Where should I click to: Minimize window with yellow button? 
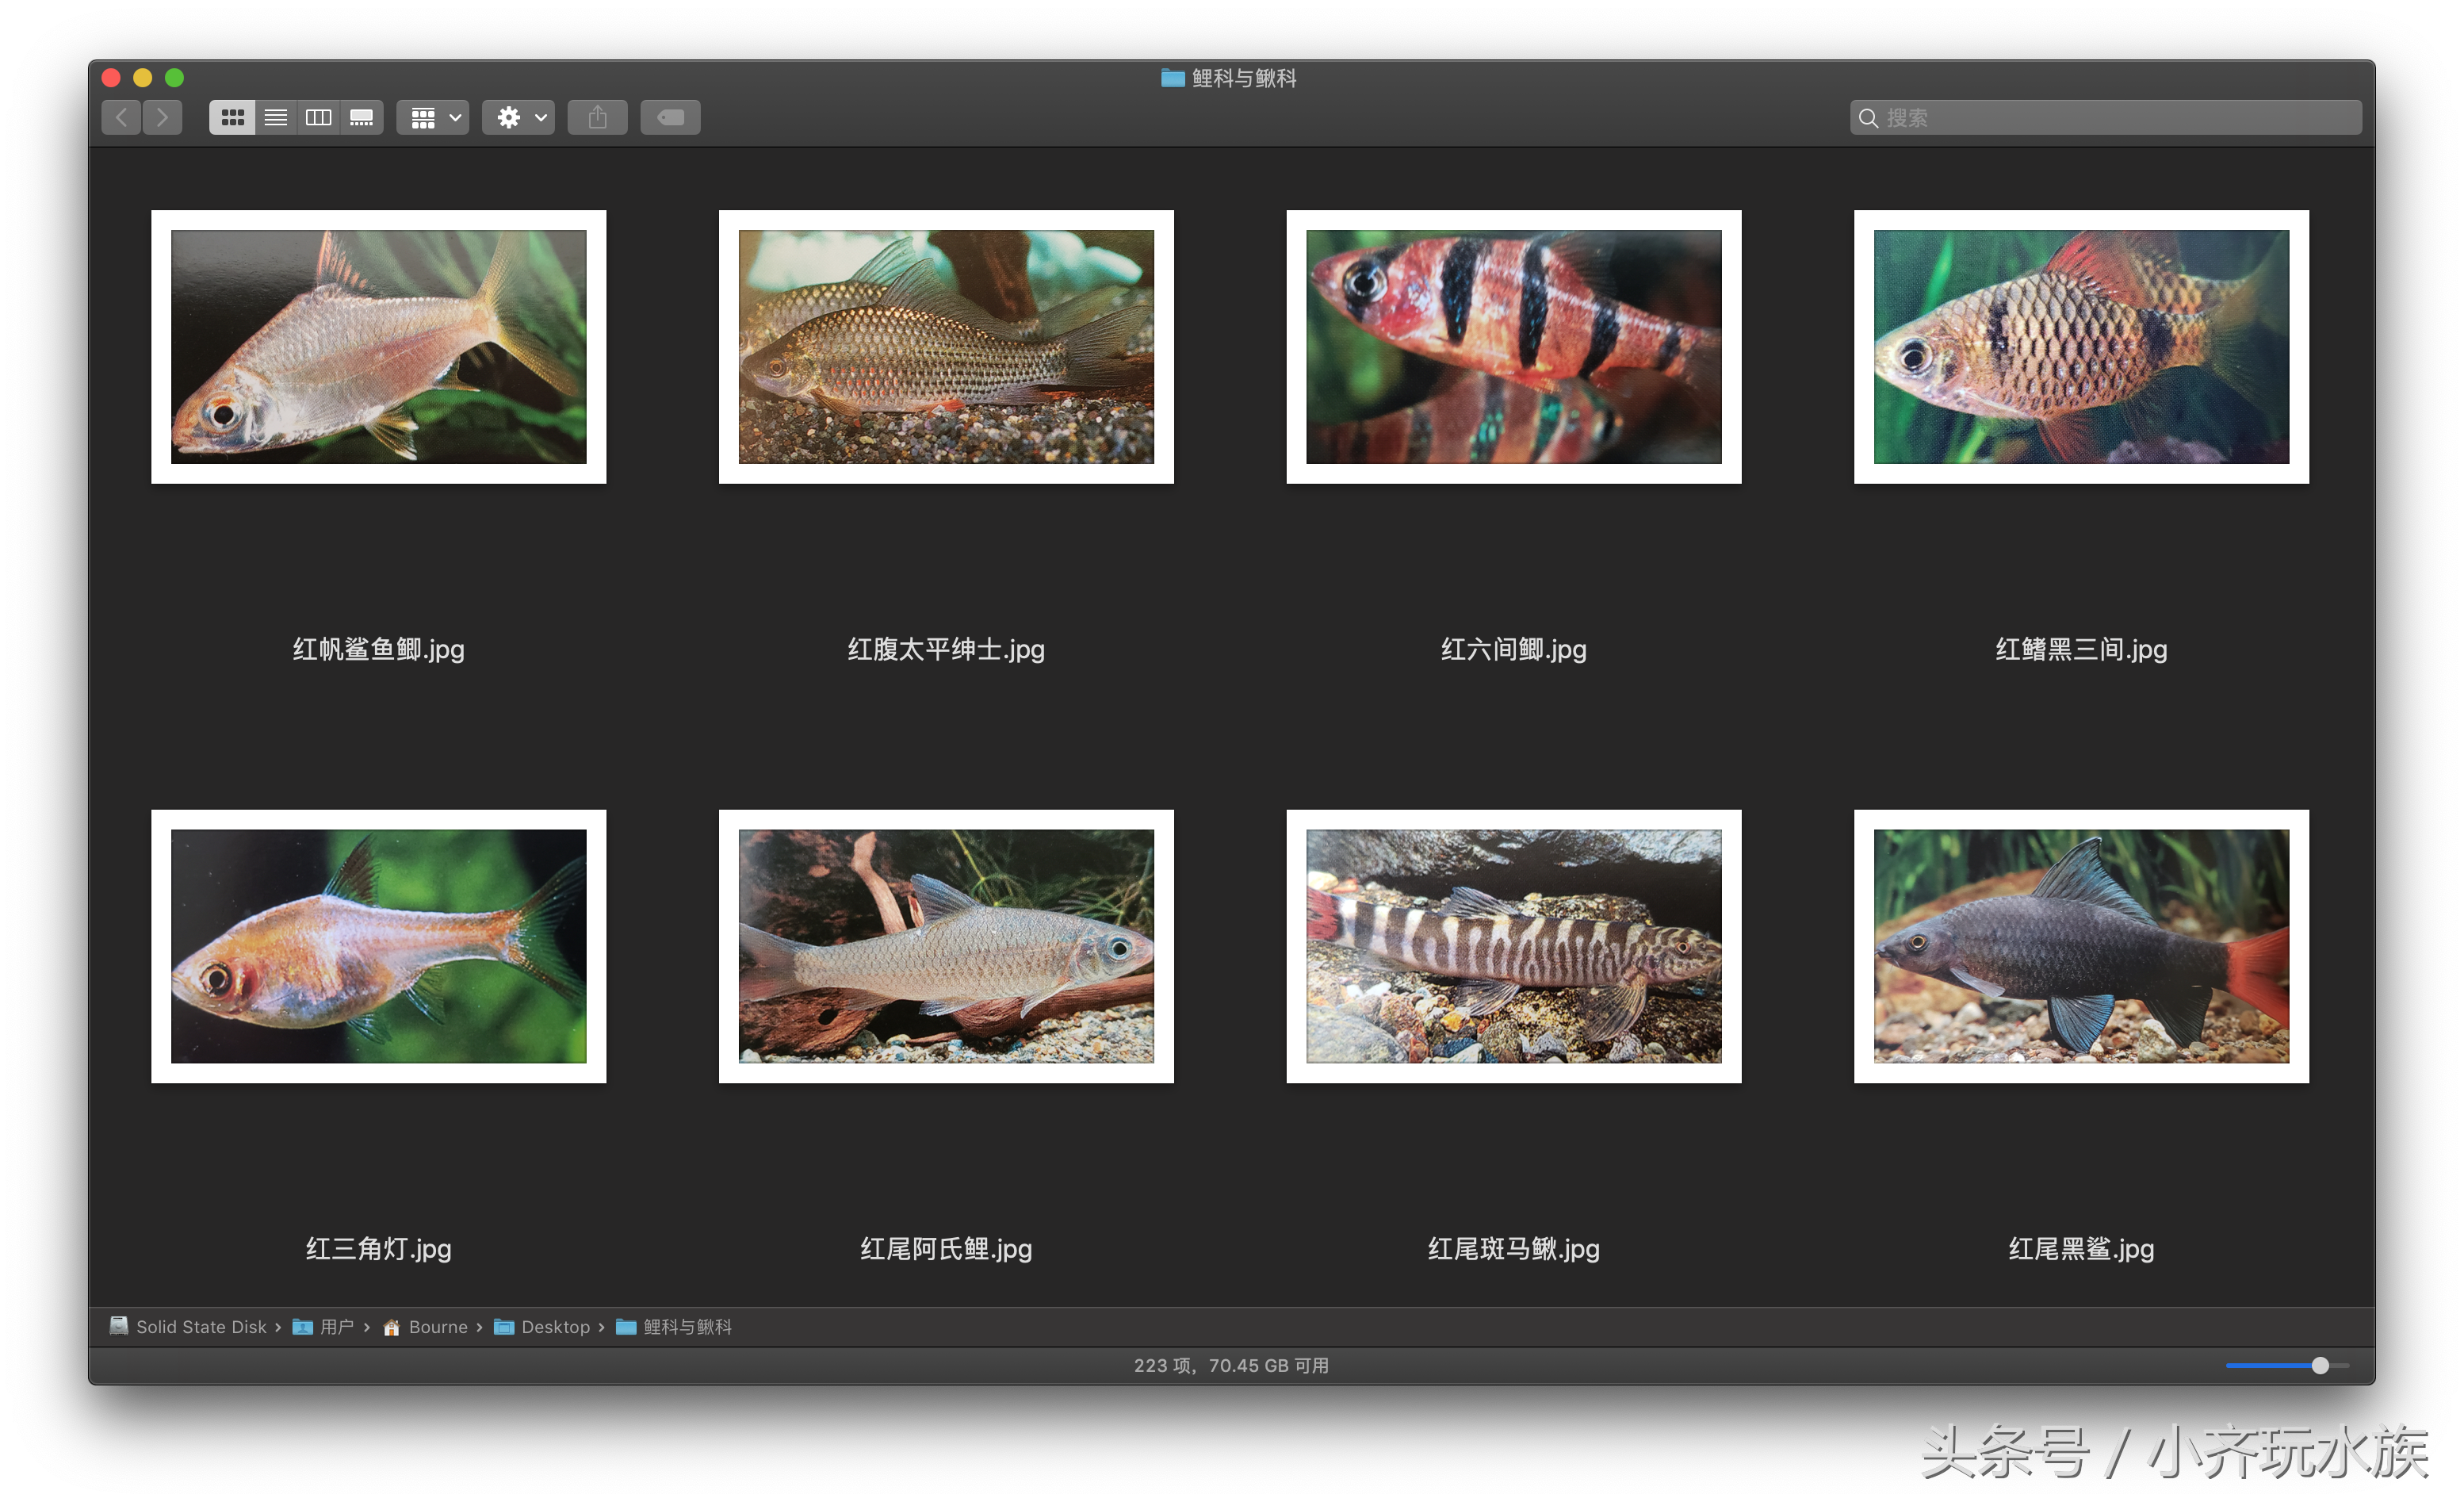[143, 78]
